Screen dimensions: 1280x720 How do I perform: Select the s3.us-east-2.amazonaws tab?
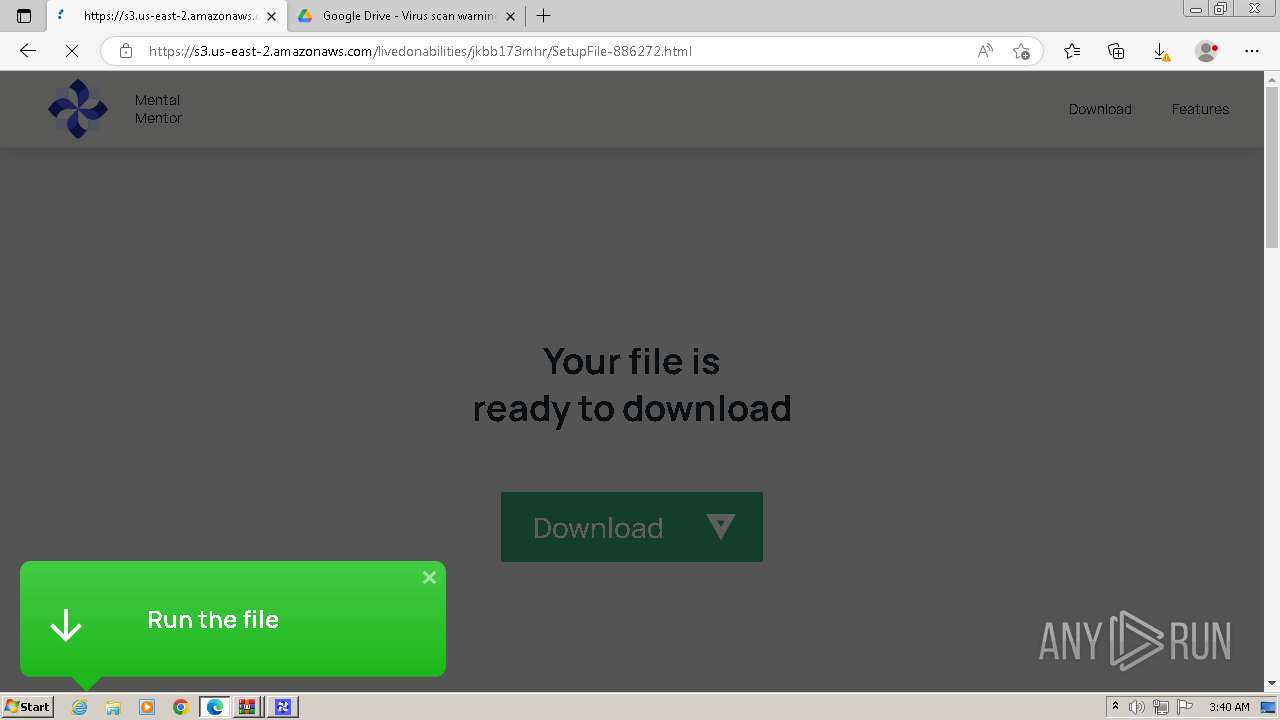168,16
